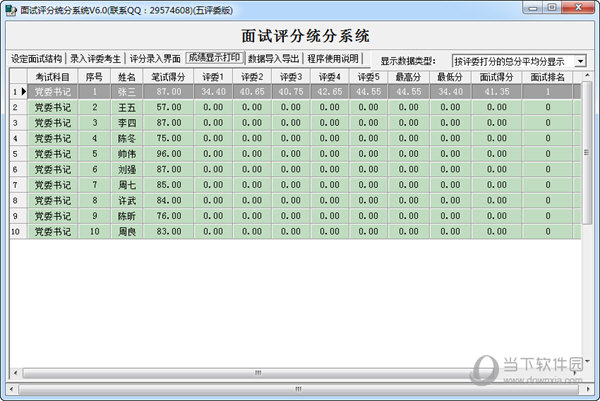This screenshot has width=600, height=401.
Task: Open the 数据导入导出 tab
Action: [x=273, y=59]
